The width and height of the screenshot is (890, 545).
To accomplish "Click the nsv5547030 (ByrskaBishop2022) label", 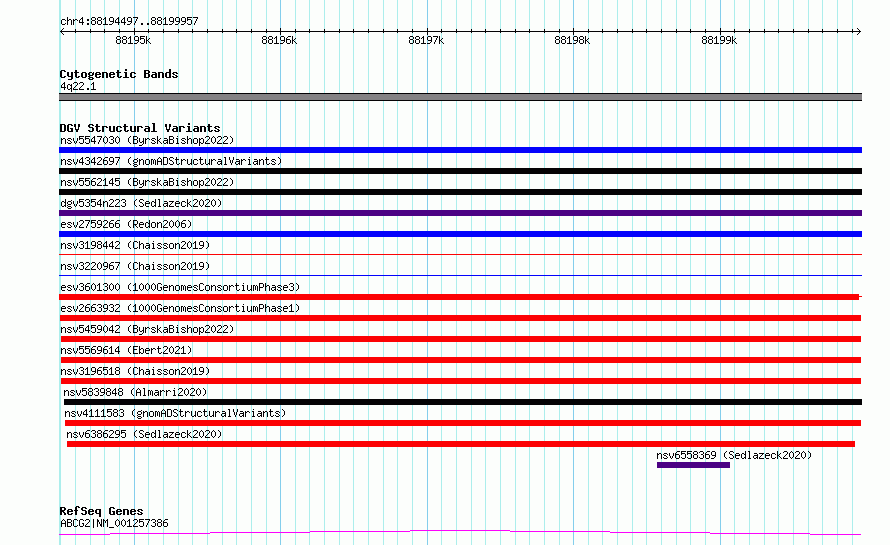I will pos(147,140).
